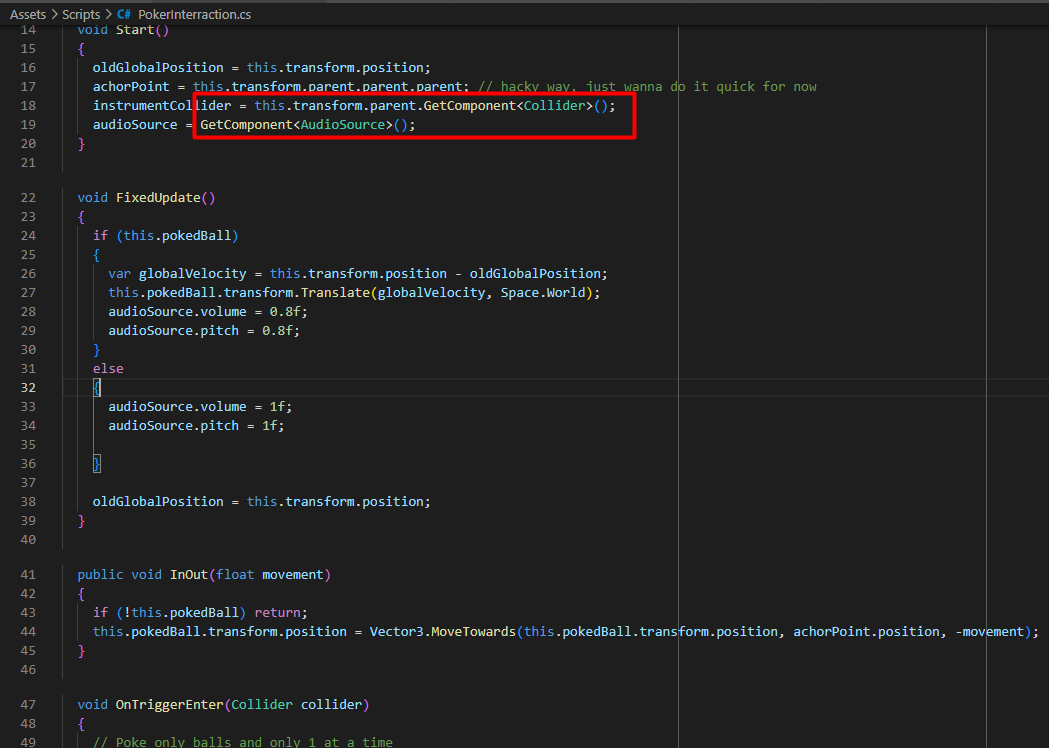
Task: Click line number 47 in the gutter
Action: [x=28, y=705]
